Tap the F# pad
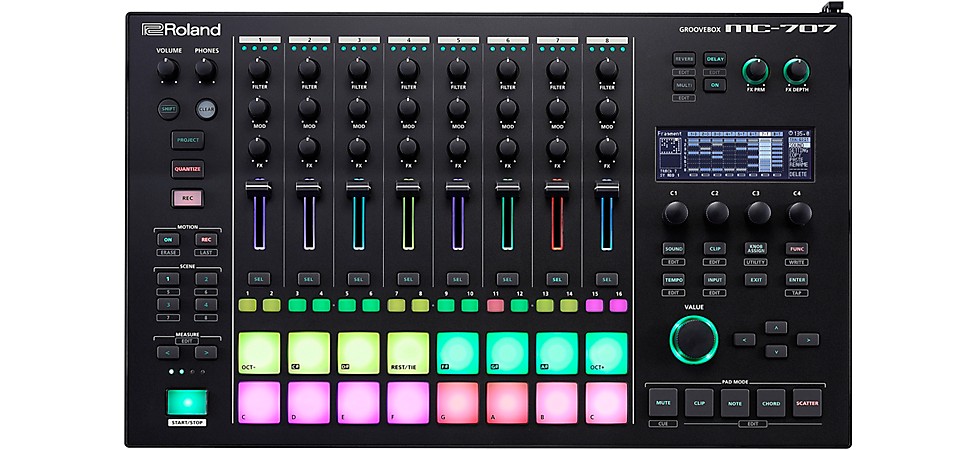This screenshot has width=976, height=450. point(458,353)
